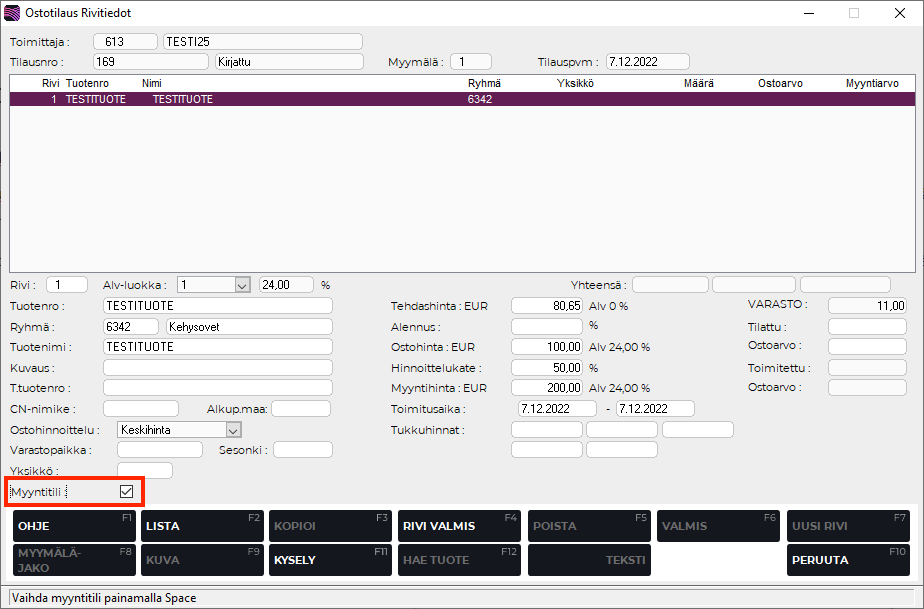Focus the Hinnoittelukate field

tap(547, 368)
